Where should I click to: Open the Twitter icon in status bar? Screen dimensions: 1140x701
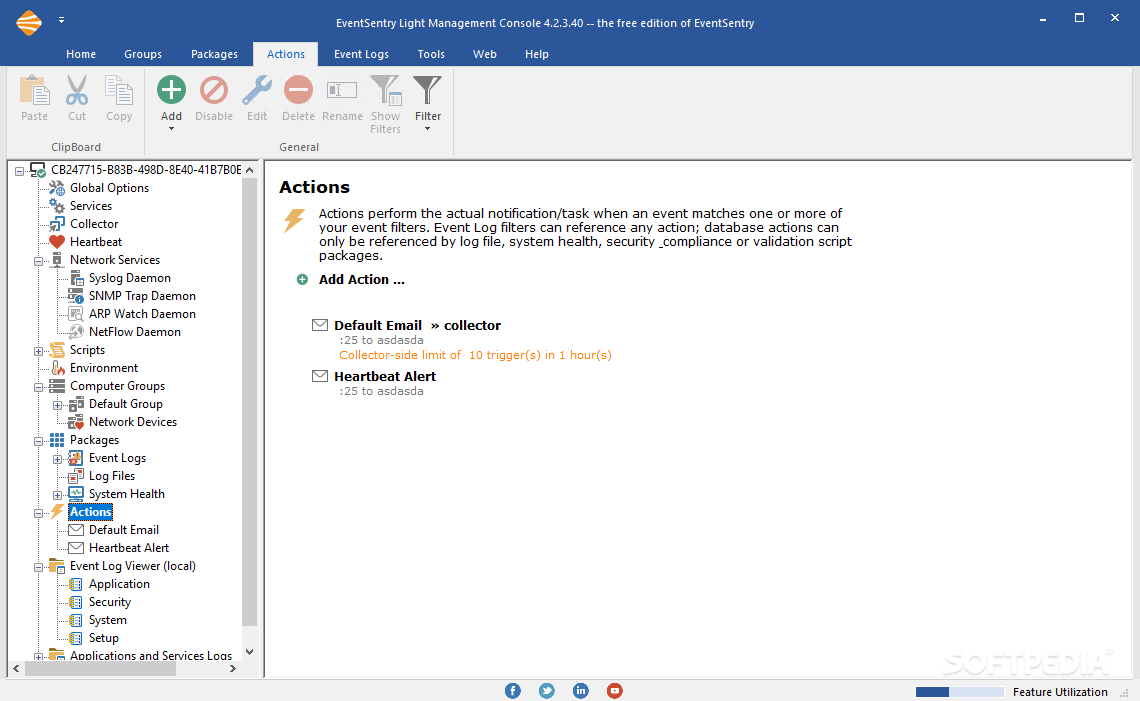point(547,691)
